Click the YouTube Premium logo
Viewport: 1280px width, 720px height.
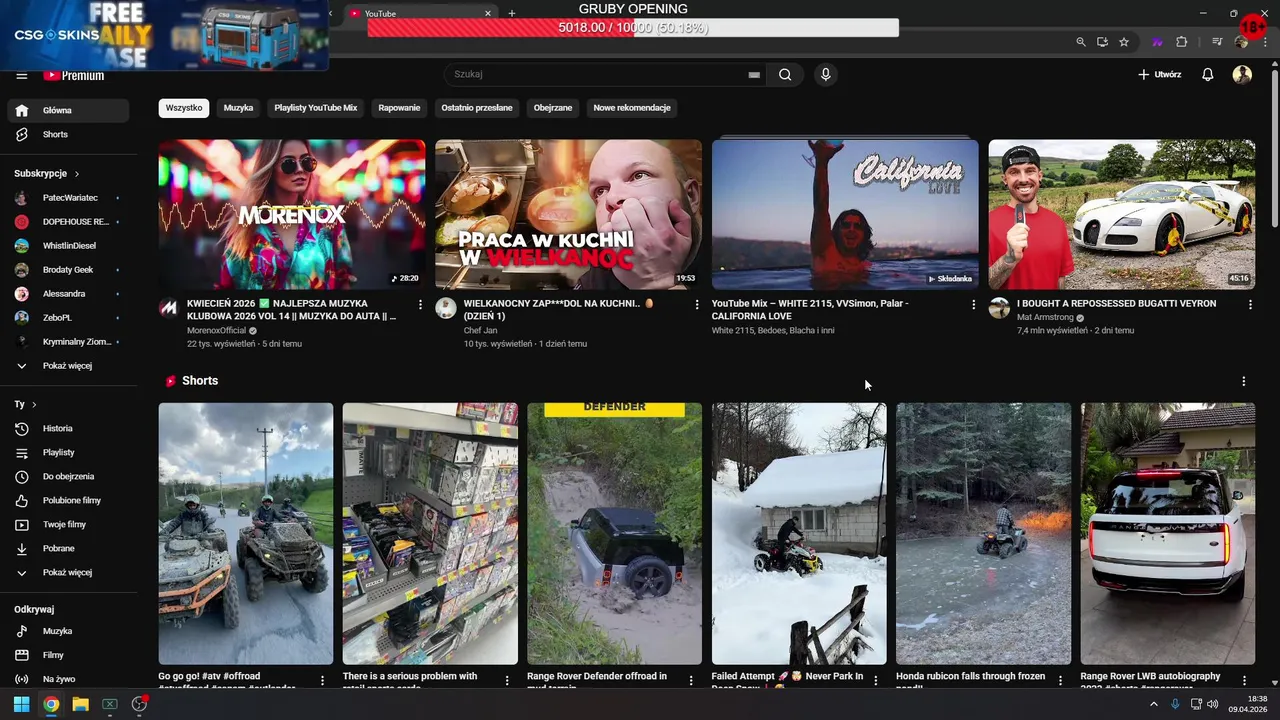point(74,75)
